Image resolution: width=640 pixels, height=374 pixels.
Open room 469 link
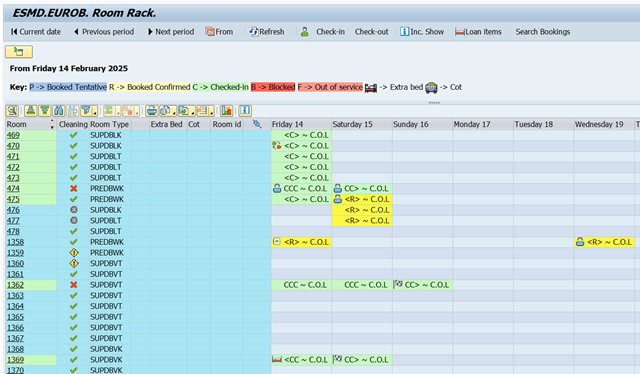tap(13, 135)
